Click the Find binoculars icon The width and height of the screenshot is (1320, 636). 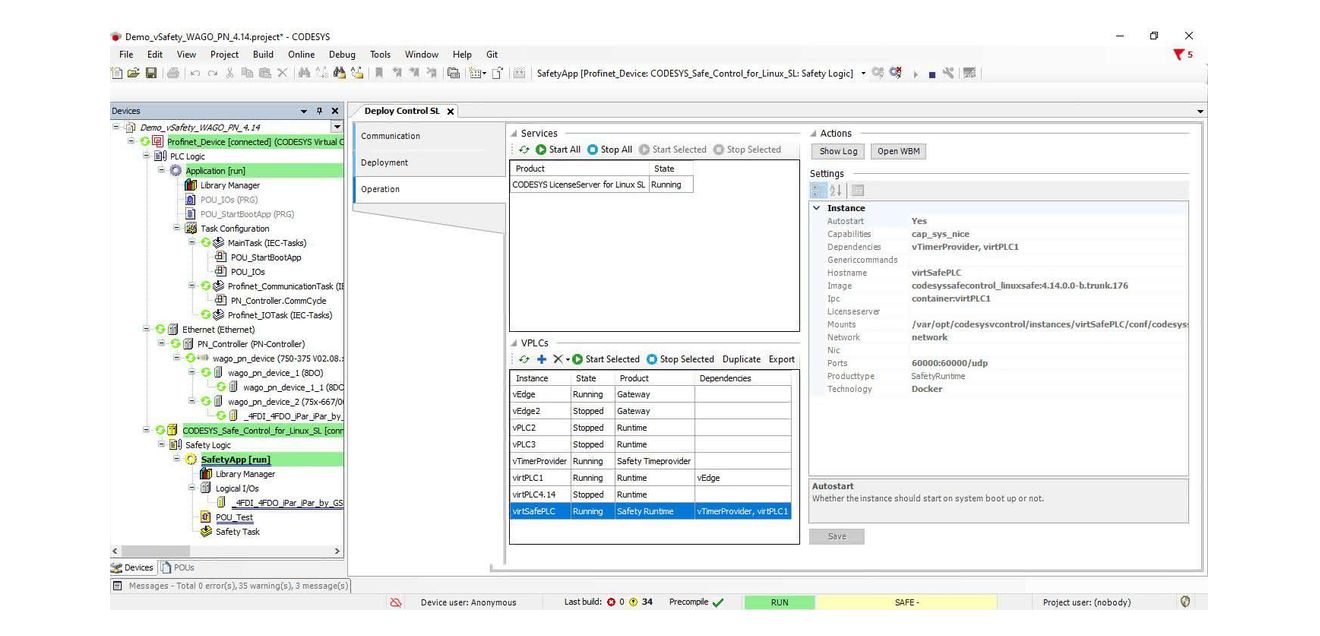click(x=304, y=73)
